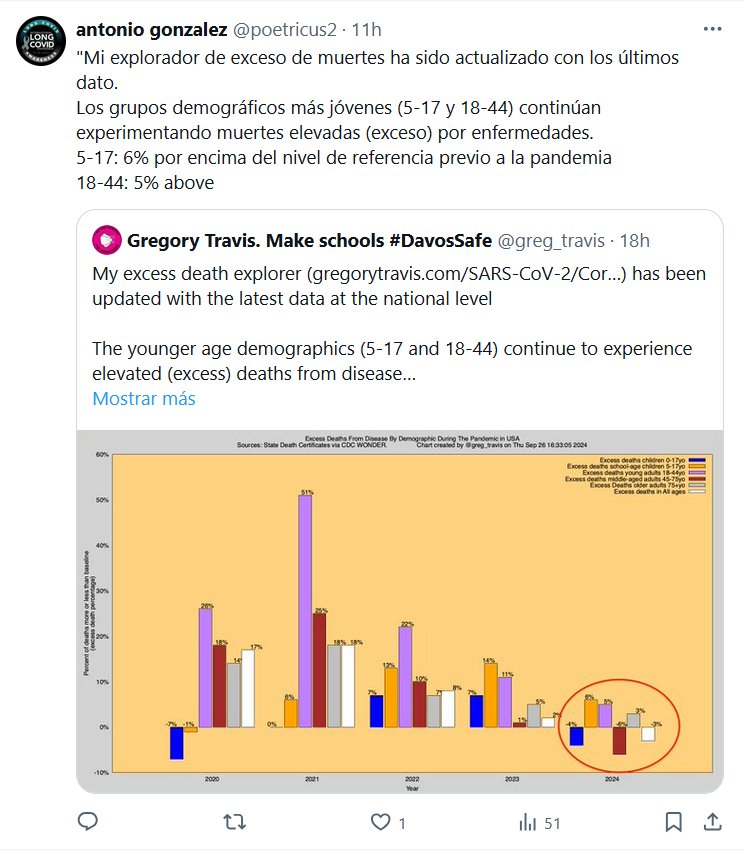The height and width of the screenshot is (854, 744).
Task: Like the post with the heart icon
Action: pos(380,822)
